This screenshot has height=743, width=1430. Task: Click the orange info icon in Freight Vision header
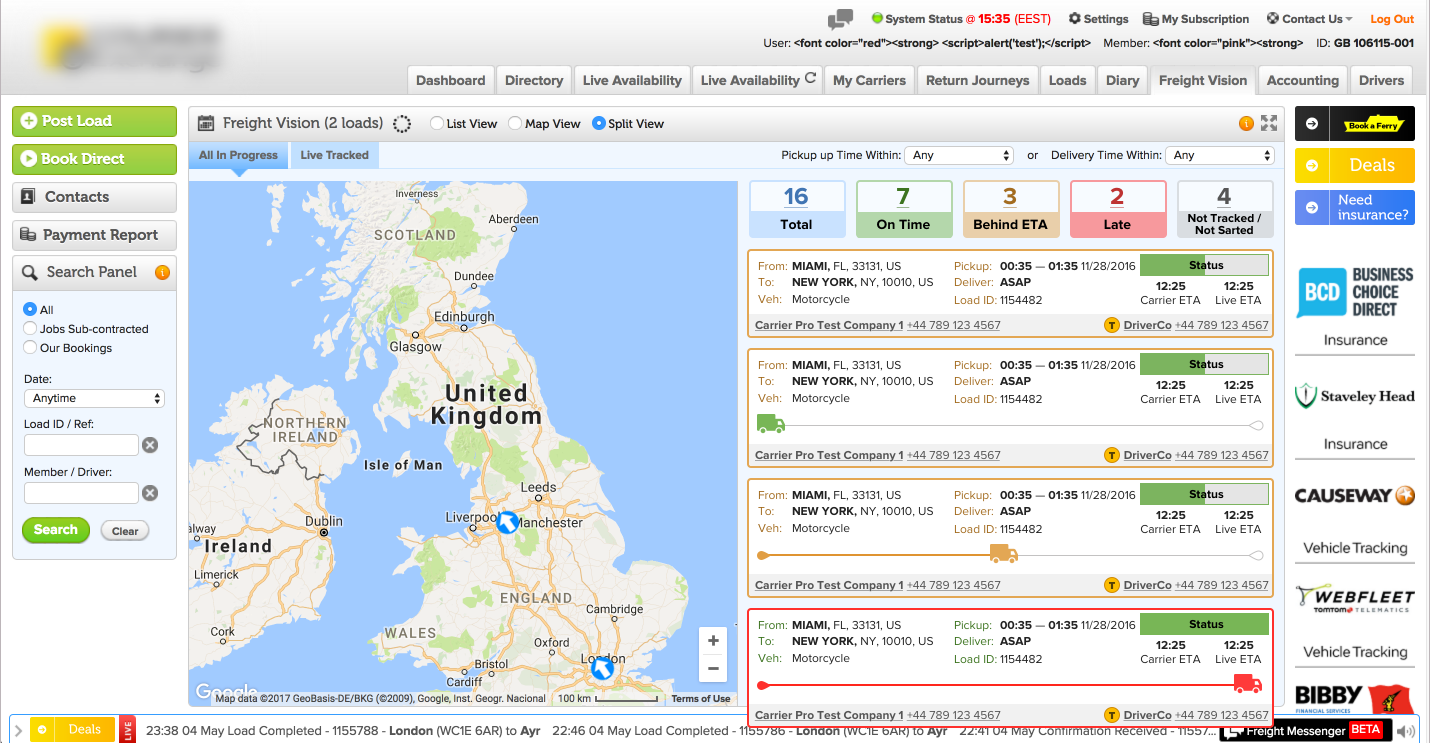(x=1246, y=124)
